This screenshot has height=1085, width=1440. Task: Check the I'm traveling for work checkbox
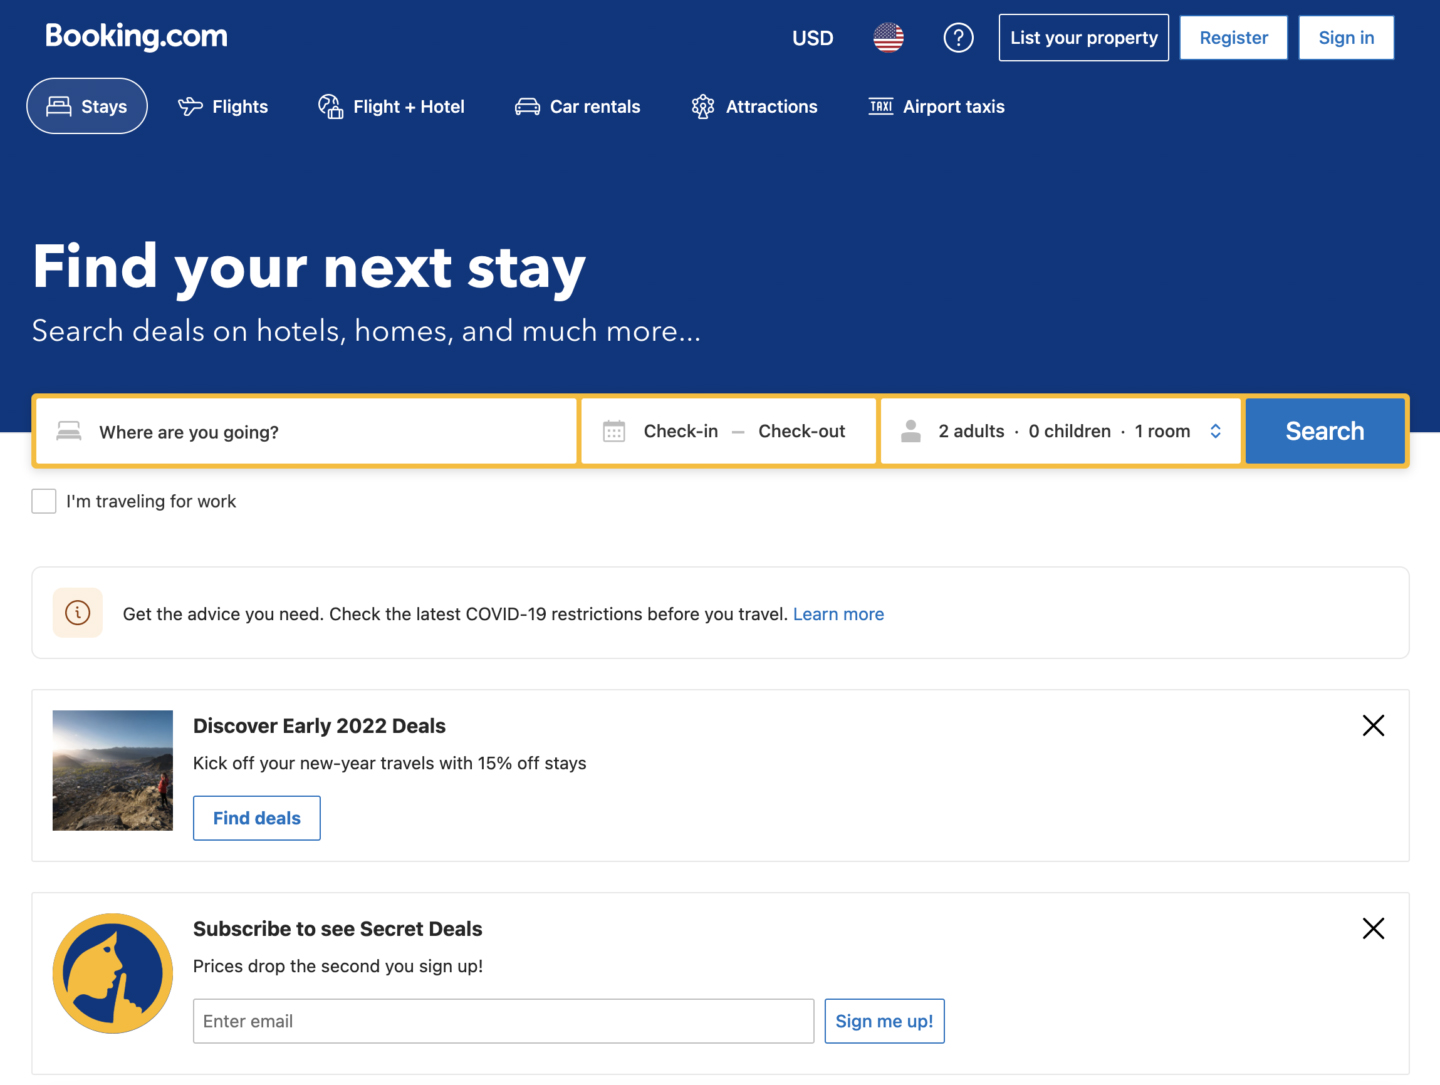coord(44,501)
